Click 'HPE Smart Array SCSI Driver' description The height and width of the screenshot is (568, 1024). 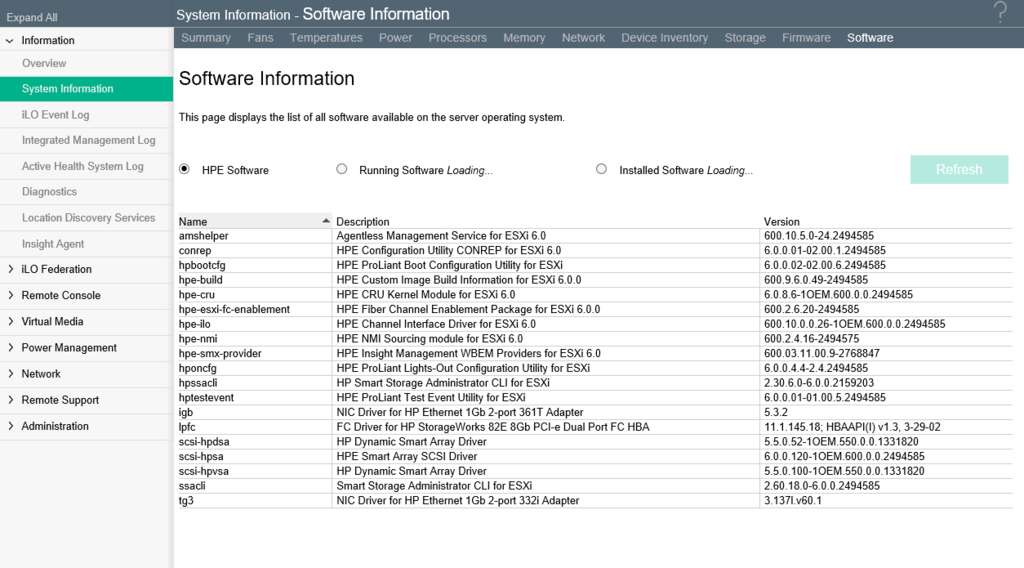click(406, 456)
